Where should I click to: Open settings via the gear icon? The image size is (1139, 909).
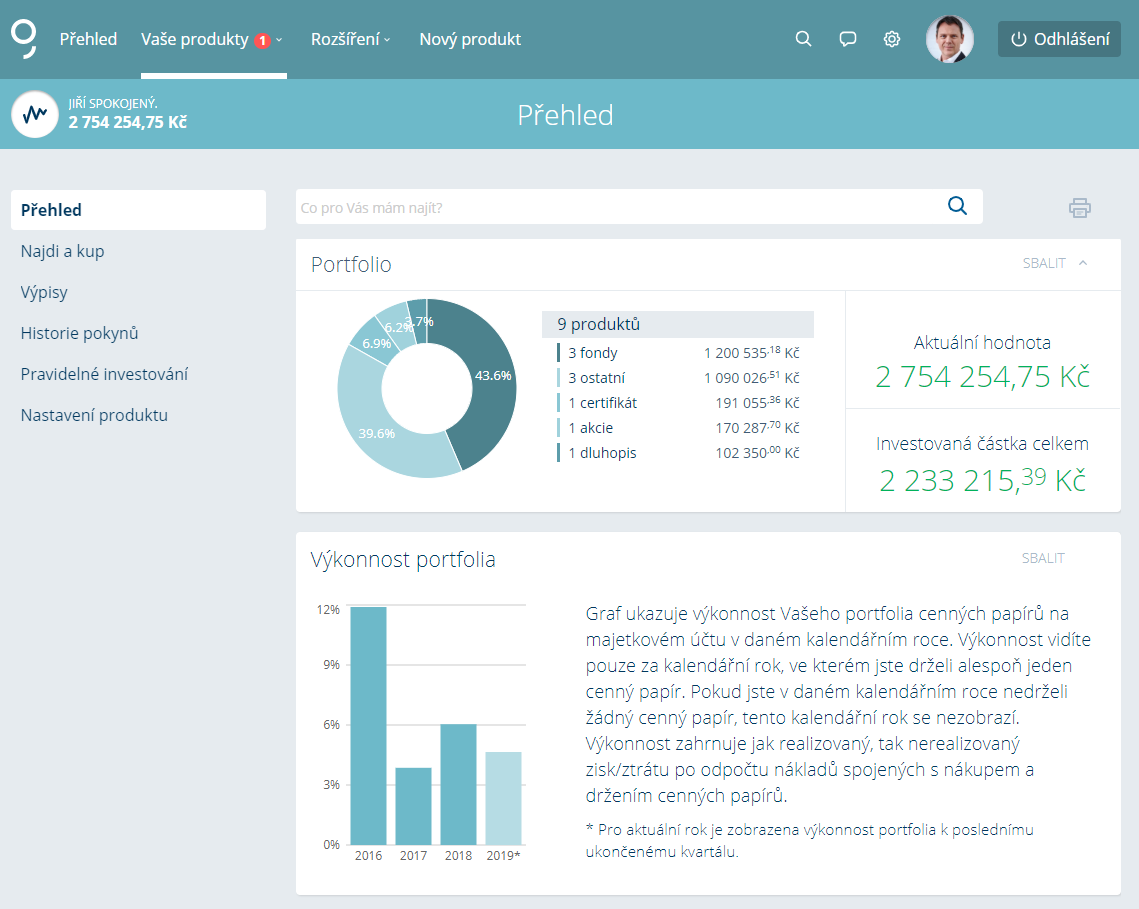[x=892, y=39]
